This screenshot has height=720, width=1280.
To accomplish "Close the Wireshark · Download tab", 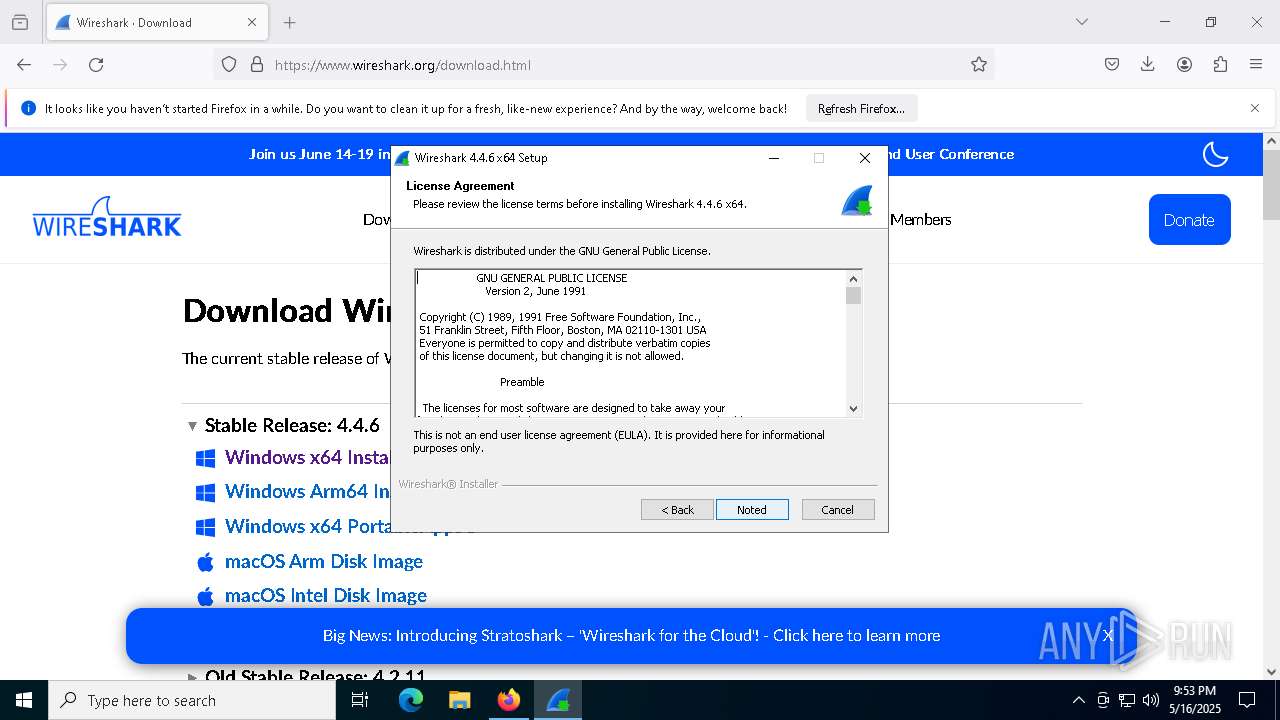I will pos(252,22).
